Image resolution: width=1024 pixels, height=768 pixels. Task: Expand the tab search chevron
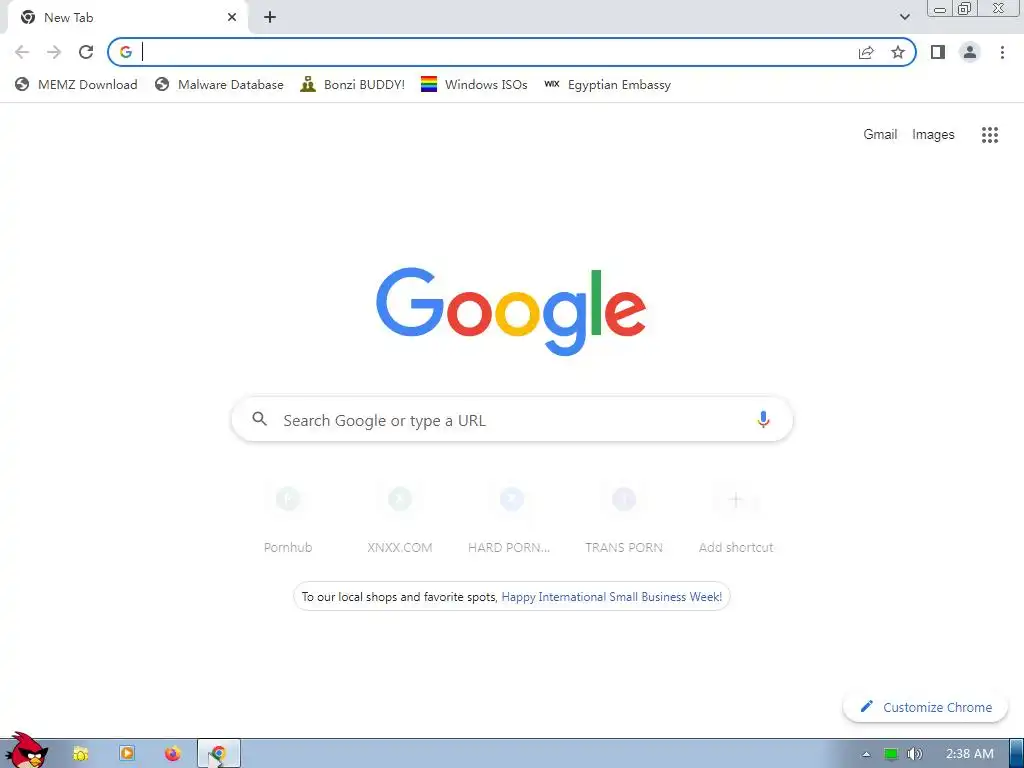tap(904, 17)
